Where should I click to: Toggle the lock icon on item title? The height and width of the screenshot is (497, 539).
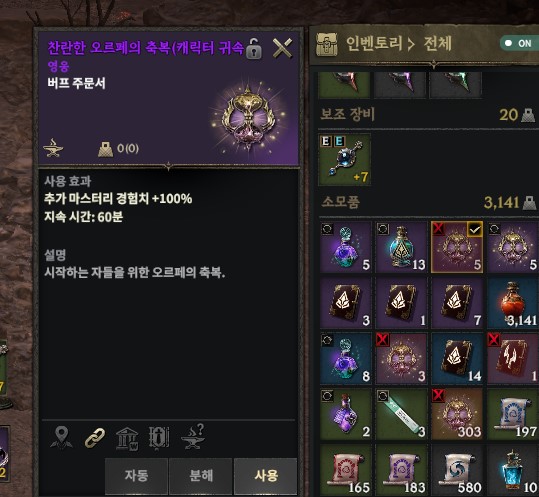point(254,48)
